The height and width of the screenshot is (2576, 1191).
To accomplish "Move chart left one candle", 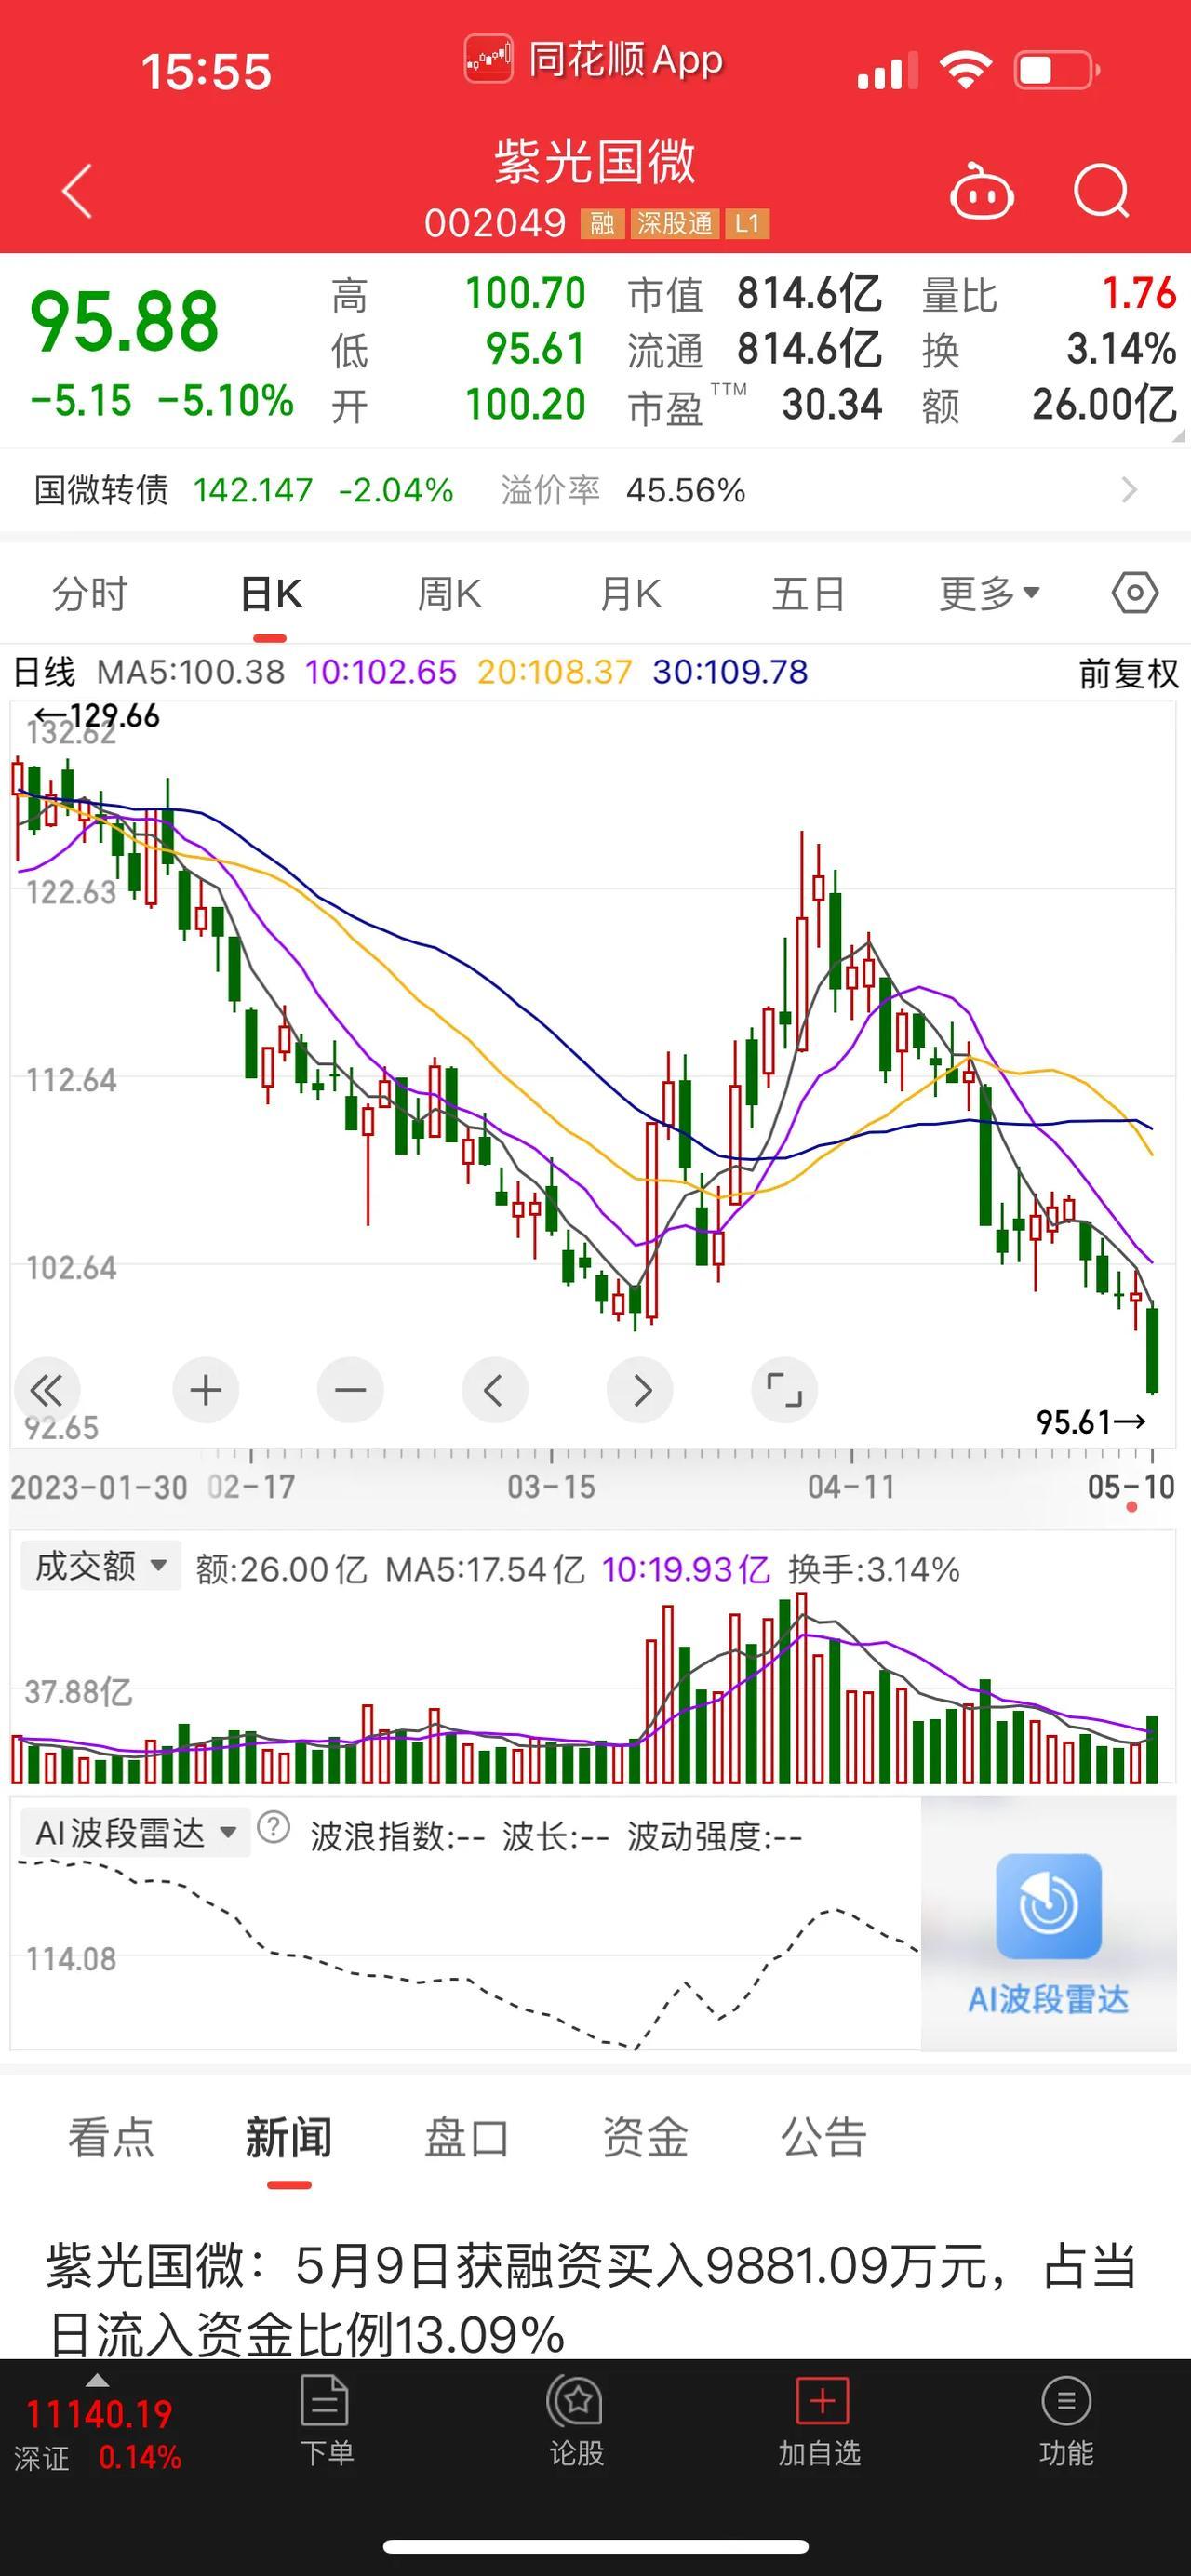I will tap(494, 1390).
